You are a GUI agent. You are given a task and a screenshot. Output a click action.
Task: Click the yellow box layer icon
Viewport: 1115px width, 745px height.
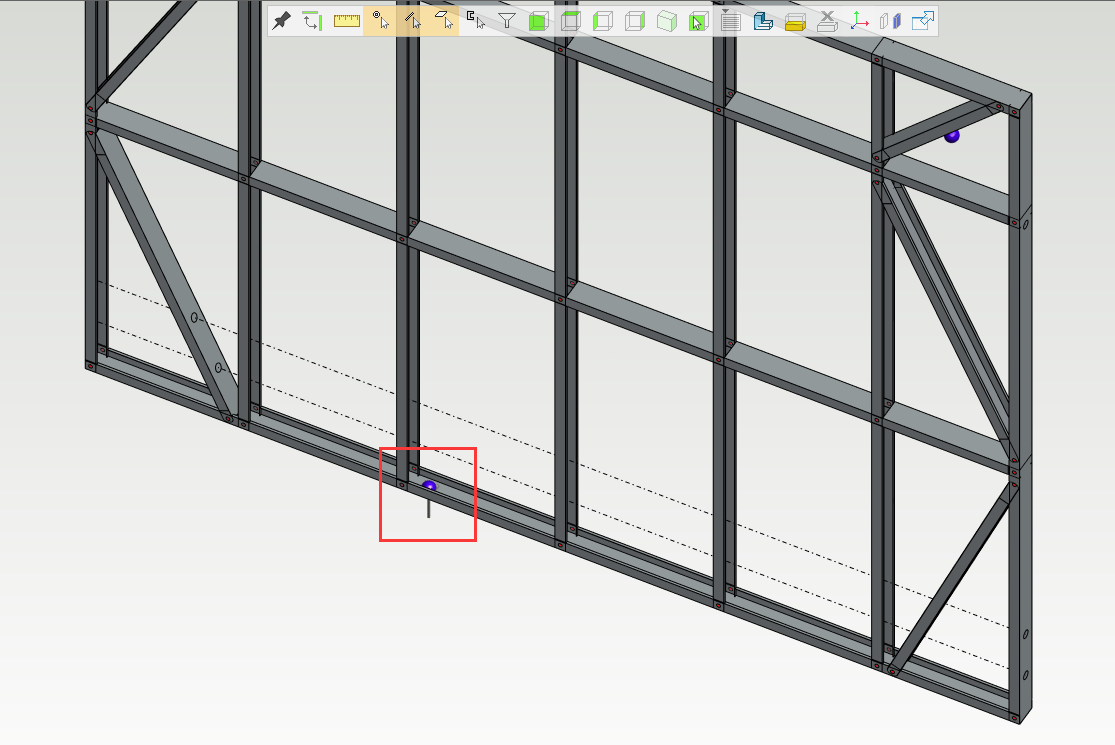795,22
